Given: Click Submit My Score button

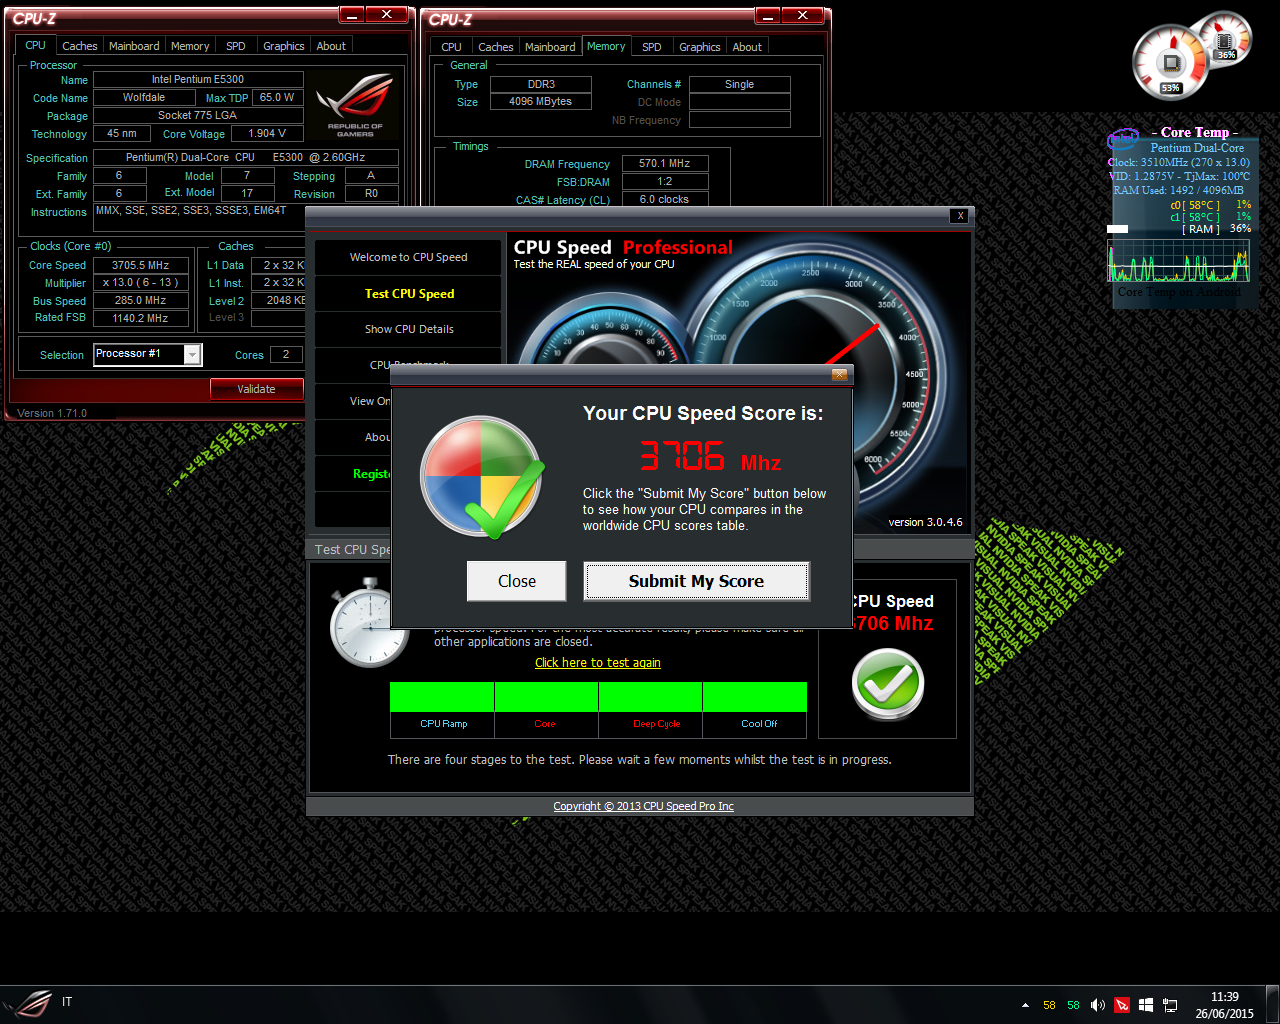Looking at the screenshot, I should [x=696, y=581].
